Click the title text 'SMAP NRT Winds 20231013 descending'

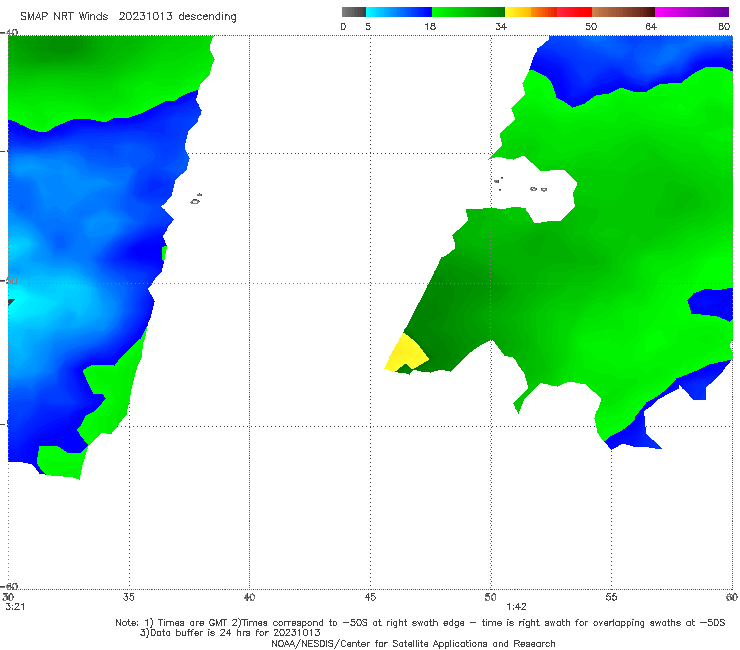128,17
